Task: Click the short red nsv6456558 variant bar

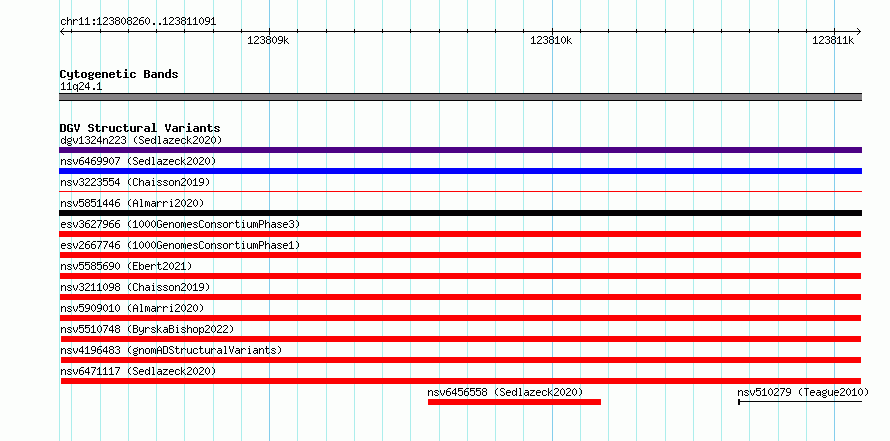Action: click(514, 402)
